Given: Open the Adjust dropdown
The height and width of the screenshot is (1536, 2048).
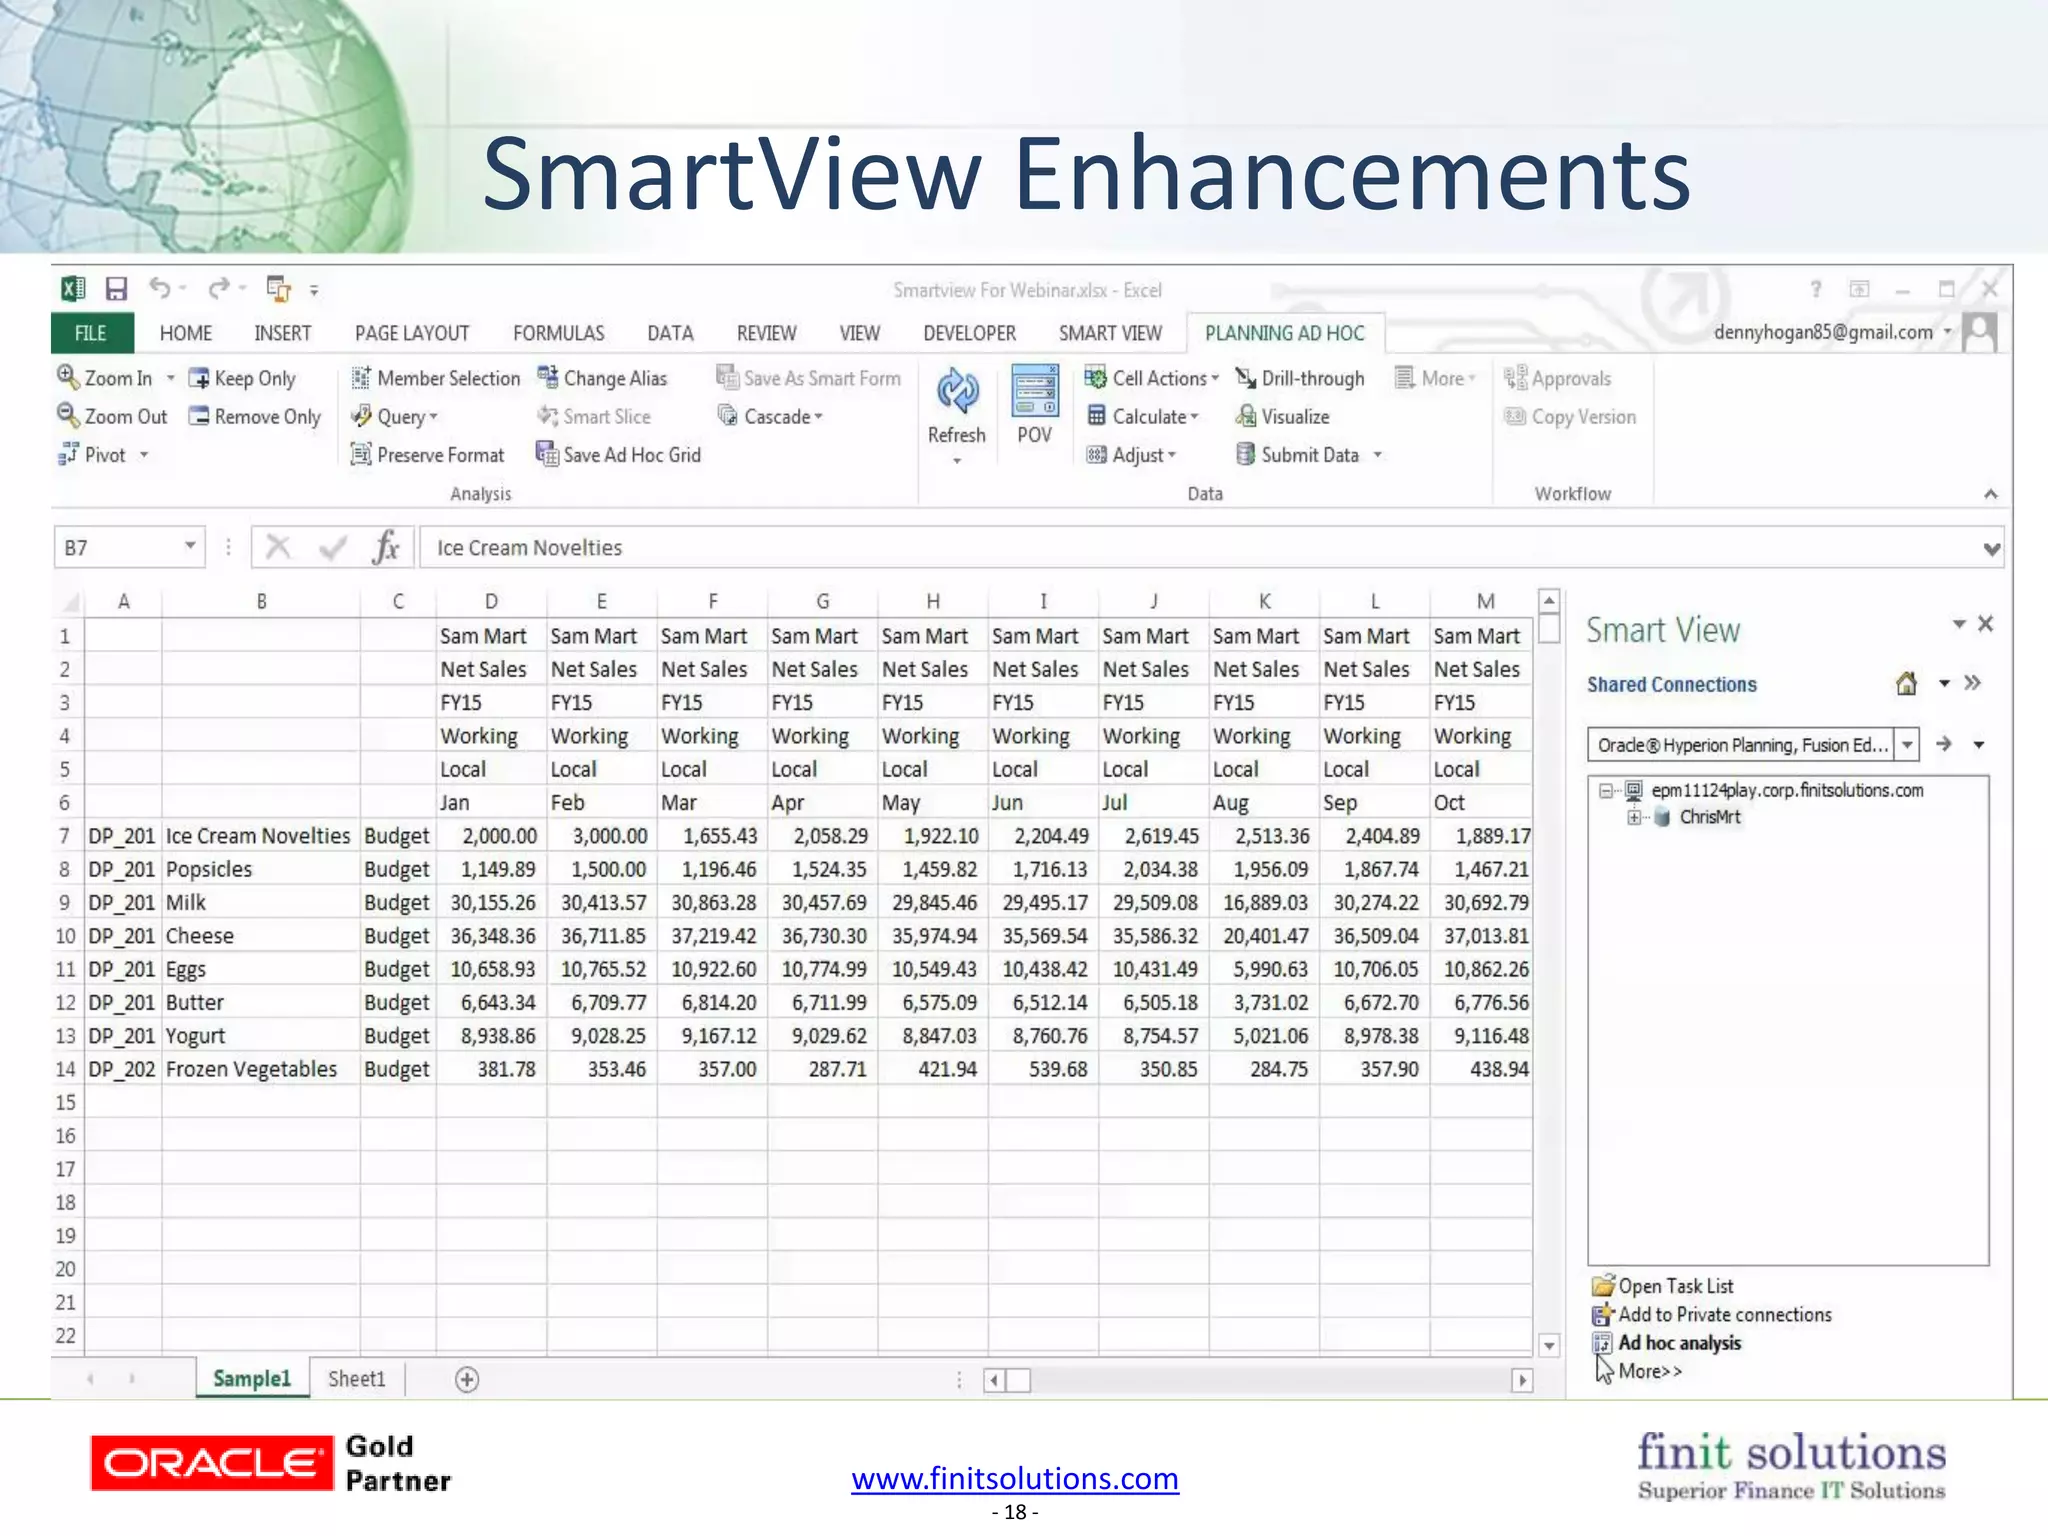Looking at the screenshot, I should [x=1172, y=455].
